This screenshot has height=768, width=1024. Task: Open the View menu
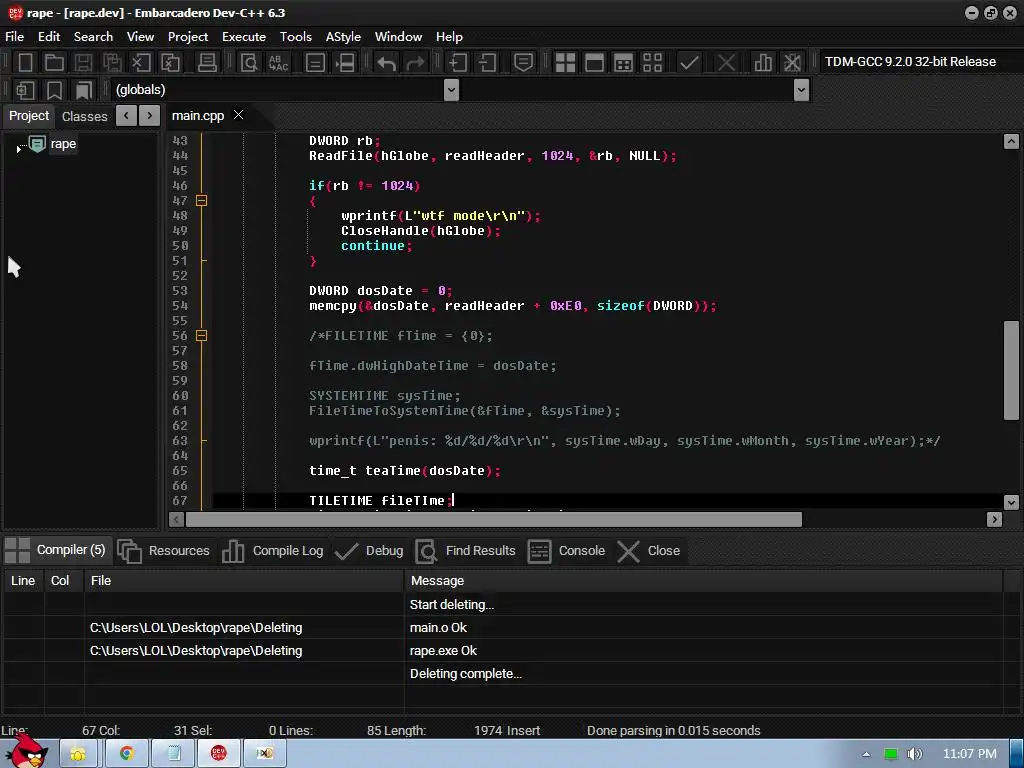[x=140, y=37]
